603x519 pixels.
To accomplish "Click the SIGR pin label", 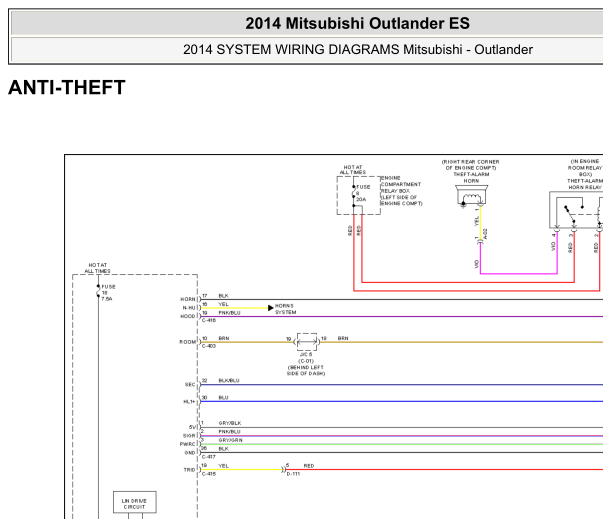I will point(189,436).
